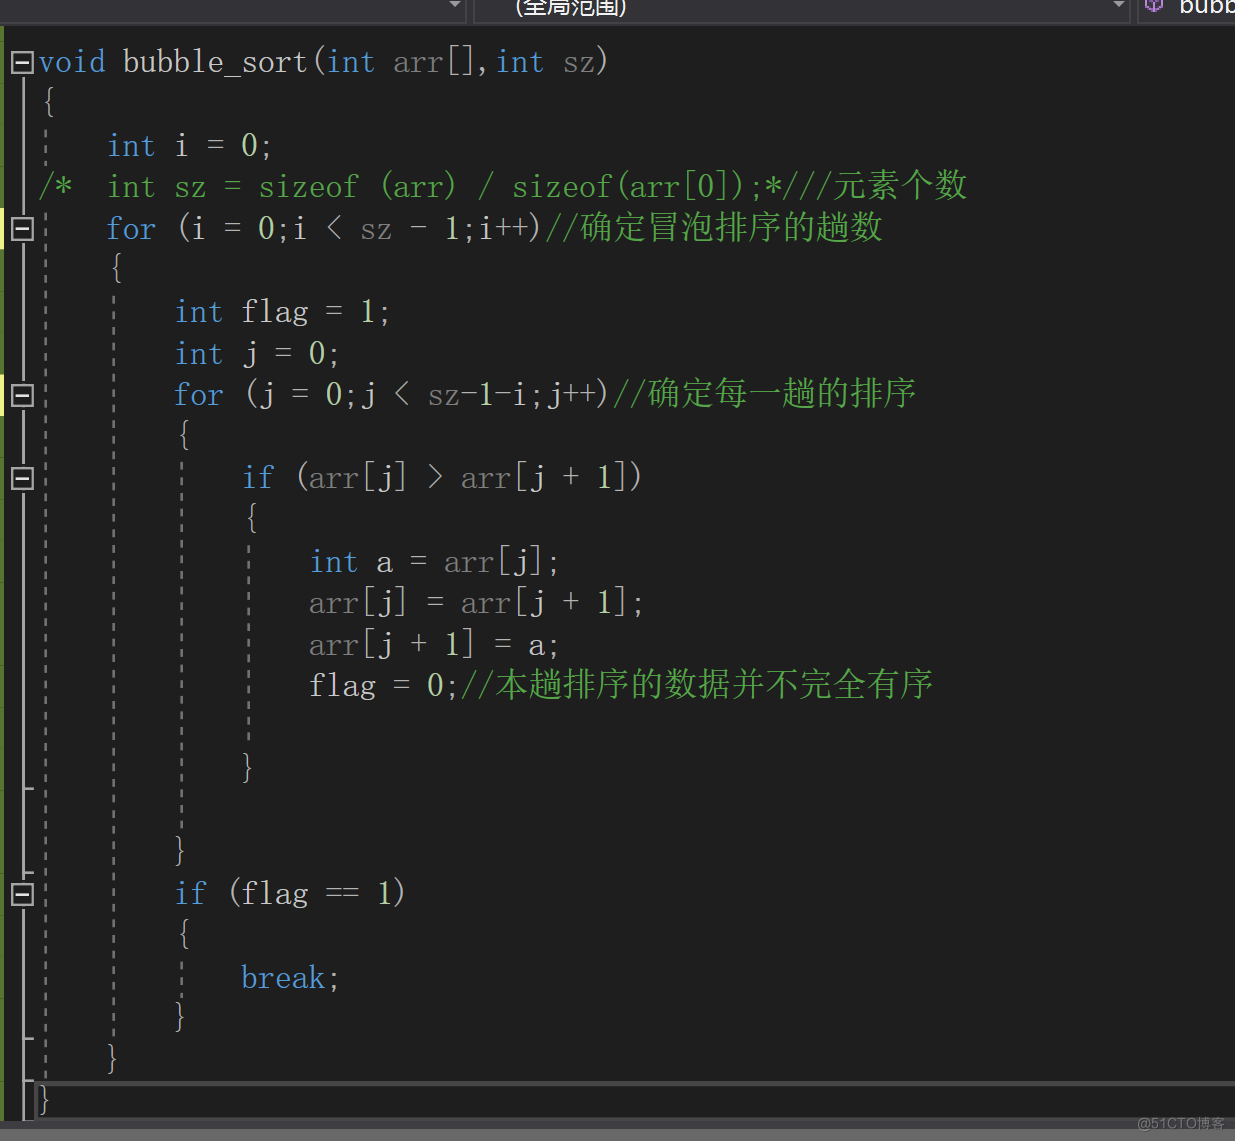
Task: Click the line 'int flag = 1;'
Action: click(282, 312)
